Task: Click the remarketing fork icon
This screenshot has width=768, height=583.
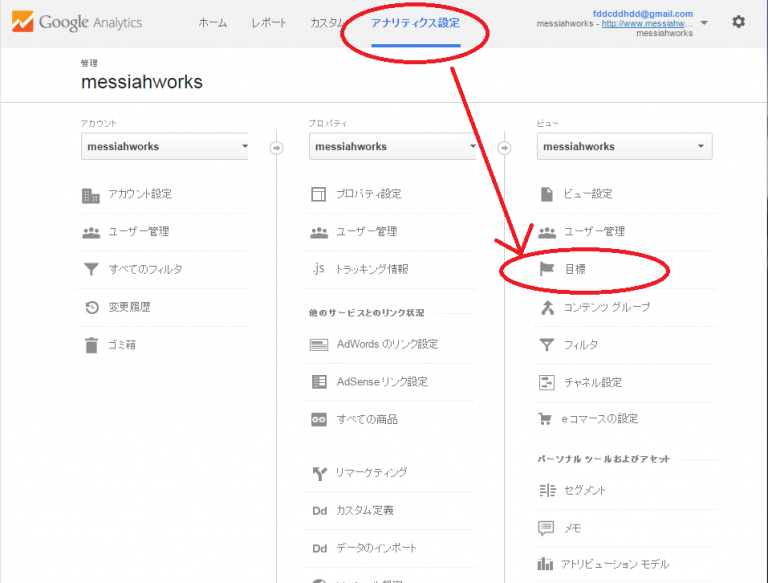Action: tap(319, 473)
